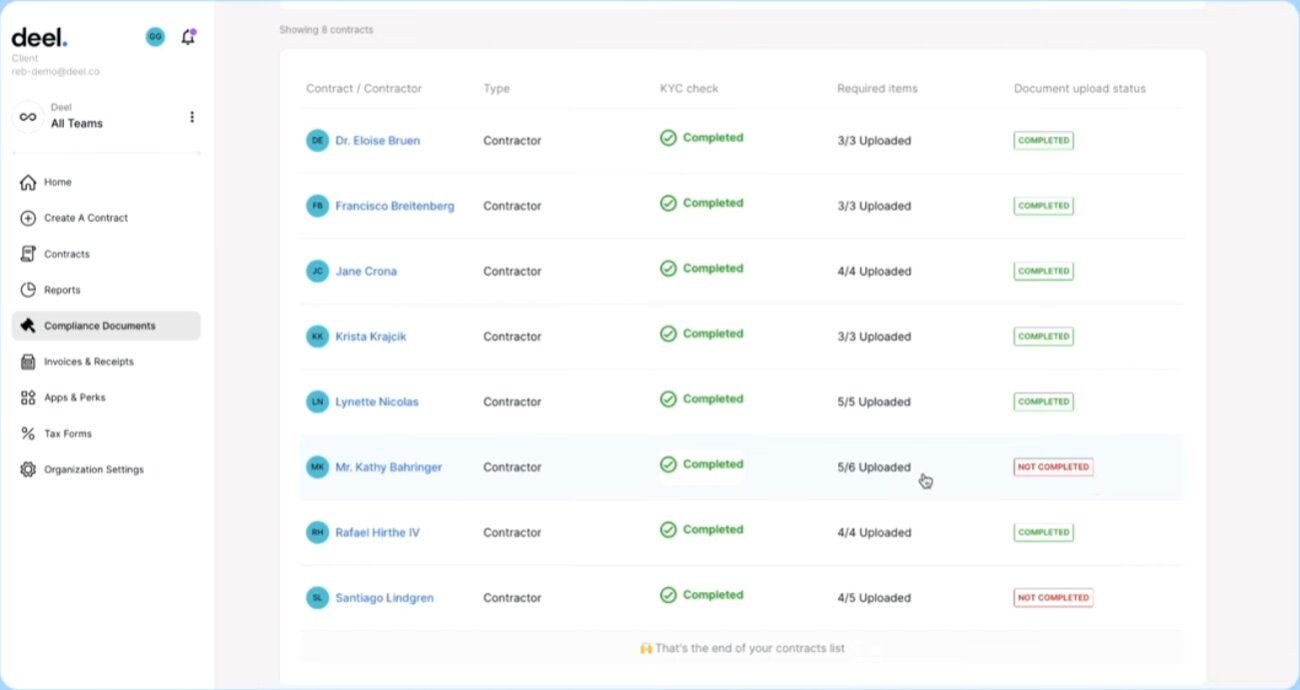Click the Create A Contract plus icon
1300x690 pixels.
click(28, 218)
